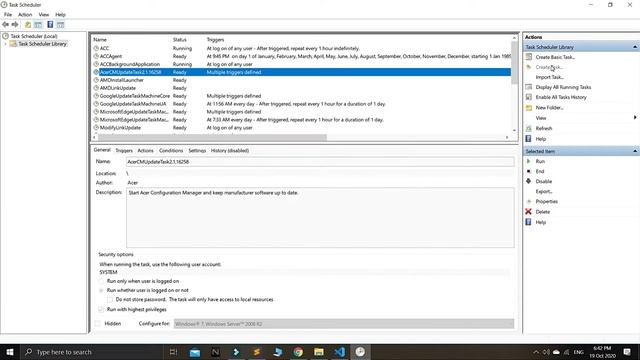Open the Action menu
640x360 pixels.
pyautogui.click(x=25, y=15)
